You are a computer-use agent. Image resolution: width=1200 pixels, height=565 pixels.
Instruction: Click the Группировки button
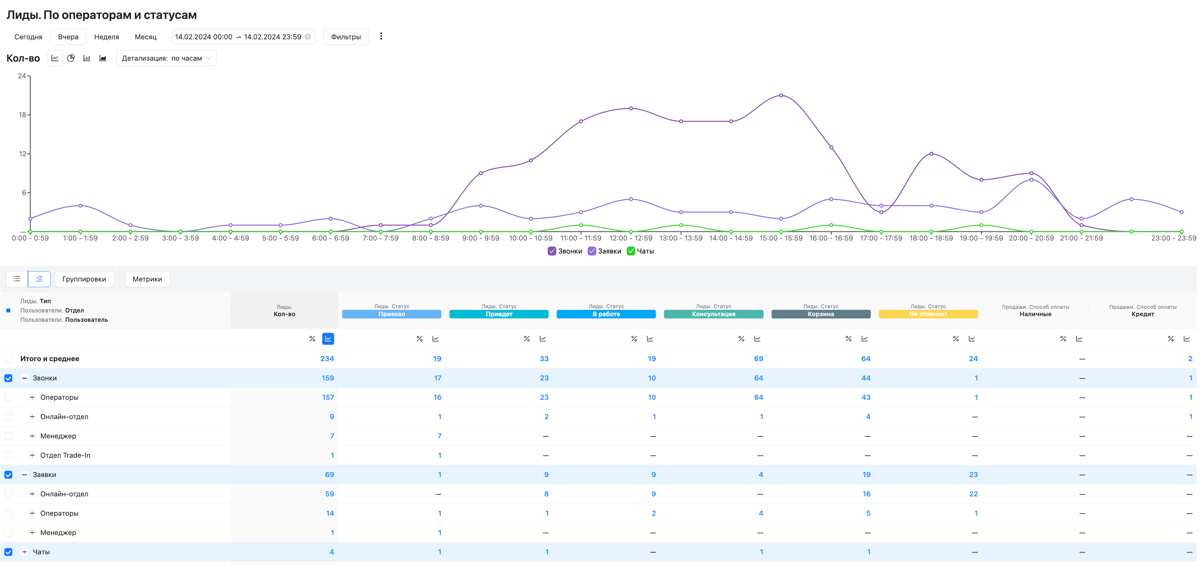(84, 279)
